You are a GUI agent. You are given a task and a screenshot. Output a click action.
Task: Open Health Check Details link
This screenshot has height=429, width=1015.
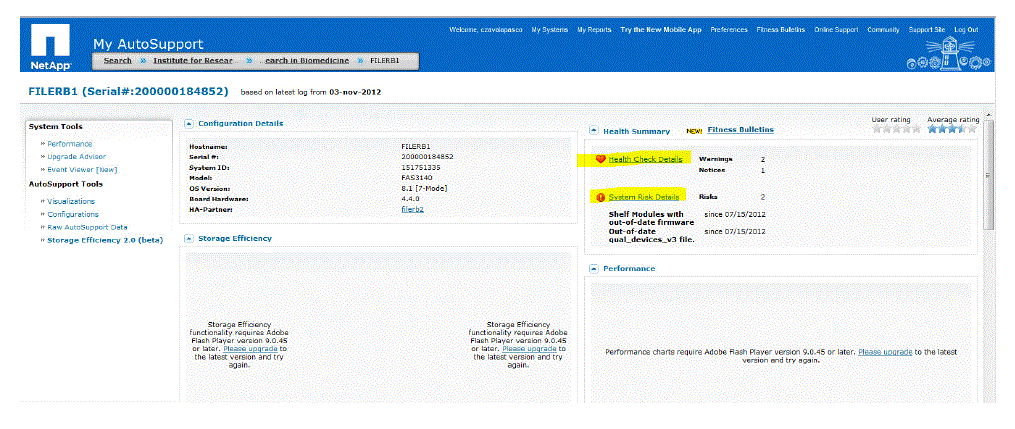(645, 159)
